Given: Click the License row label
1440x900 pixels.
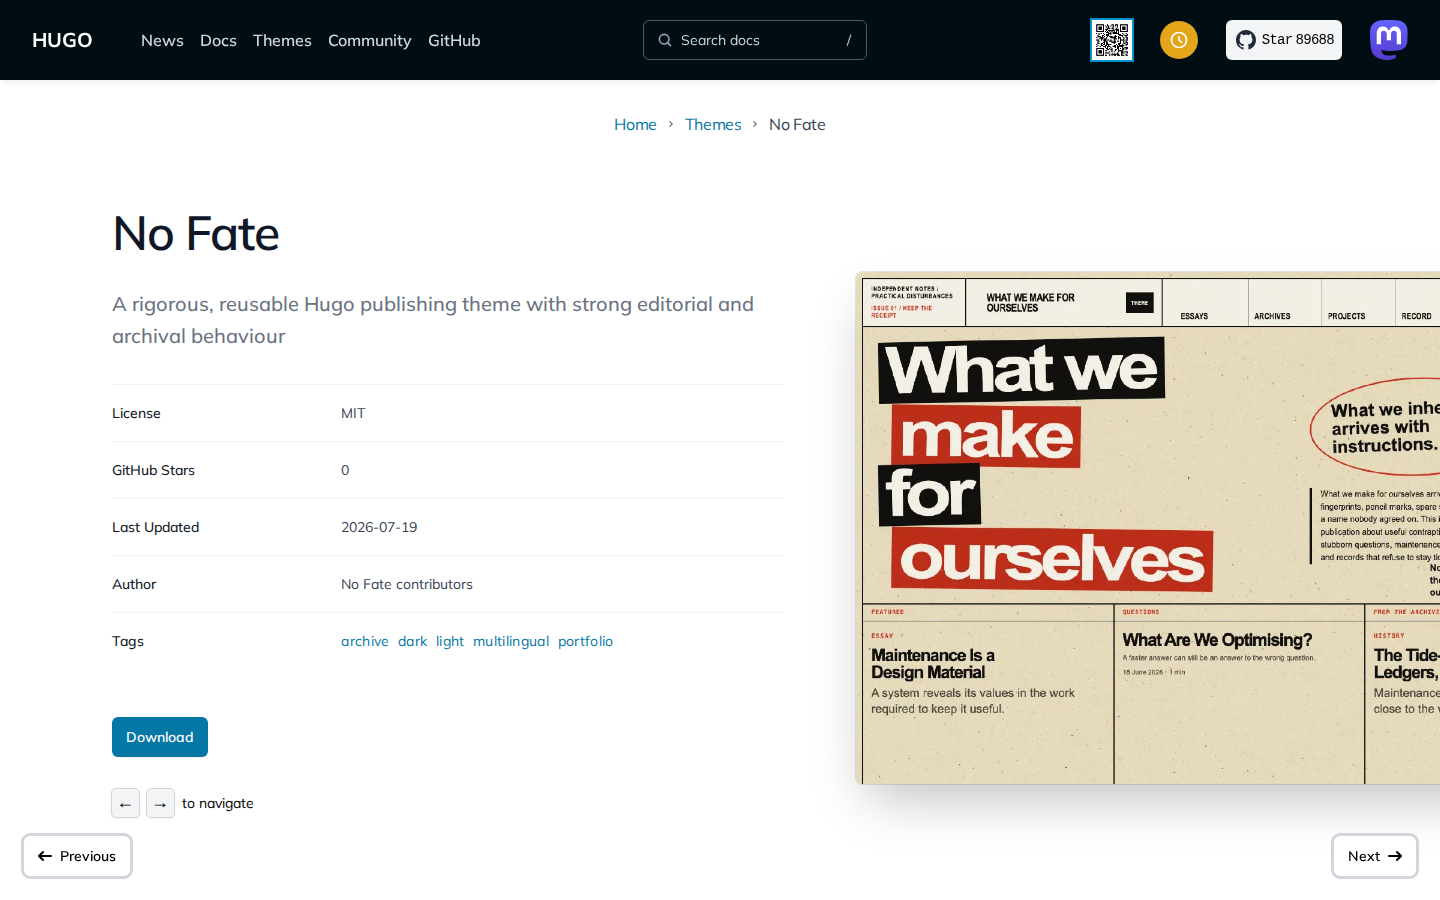Looking at the screenshot, I should pos(136,413).
